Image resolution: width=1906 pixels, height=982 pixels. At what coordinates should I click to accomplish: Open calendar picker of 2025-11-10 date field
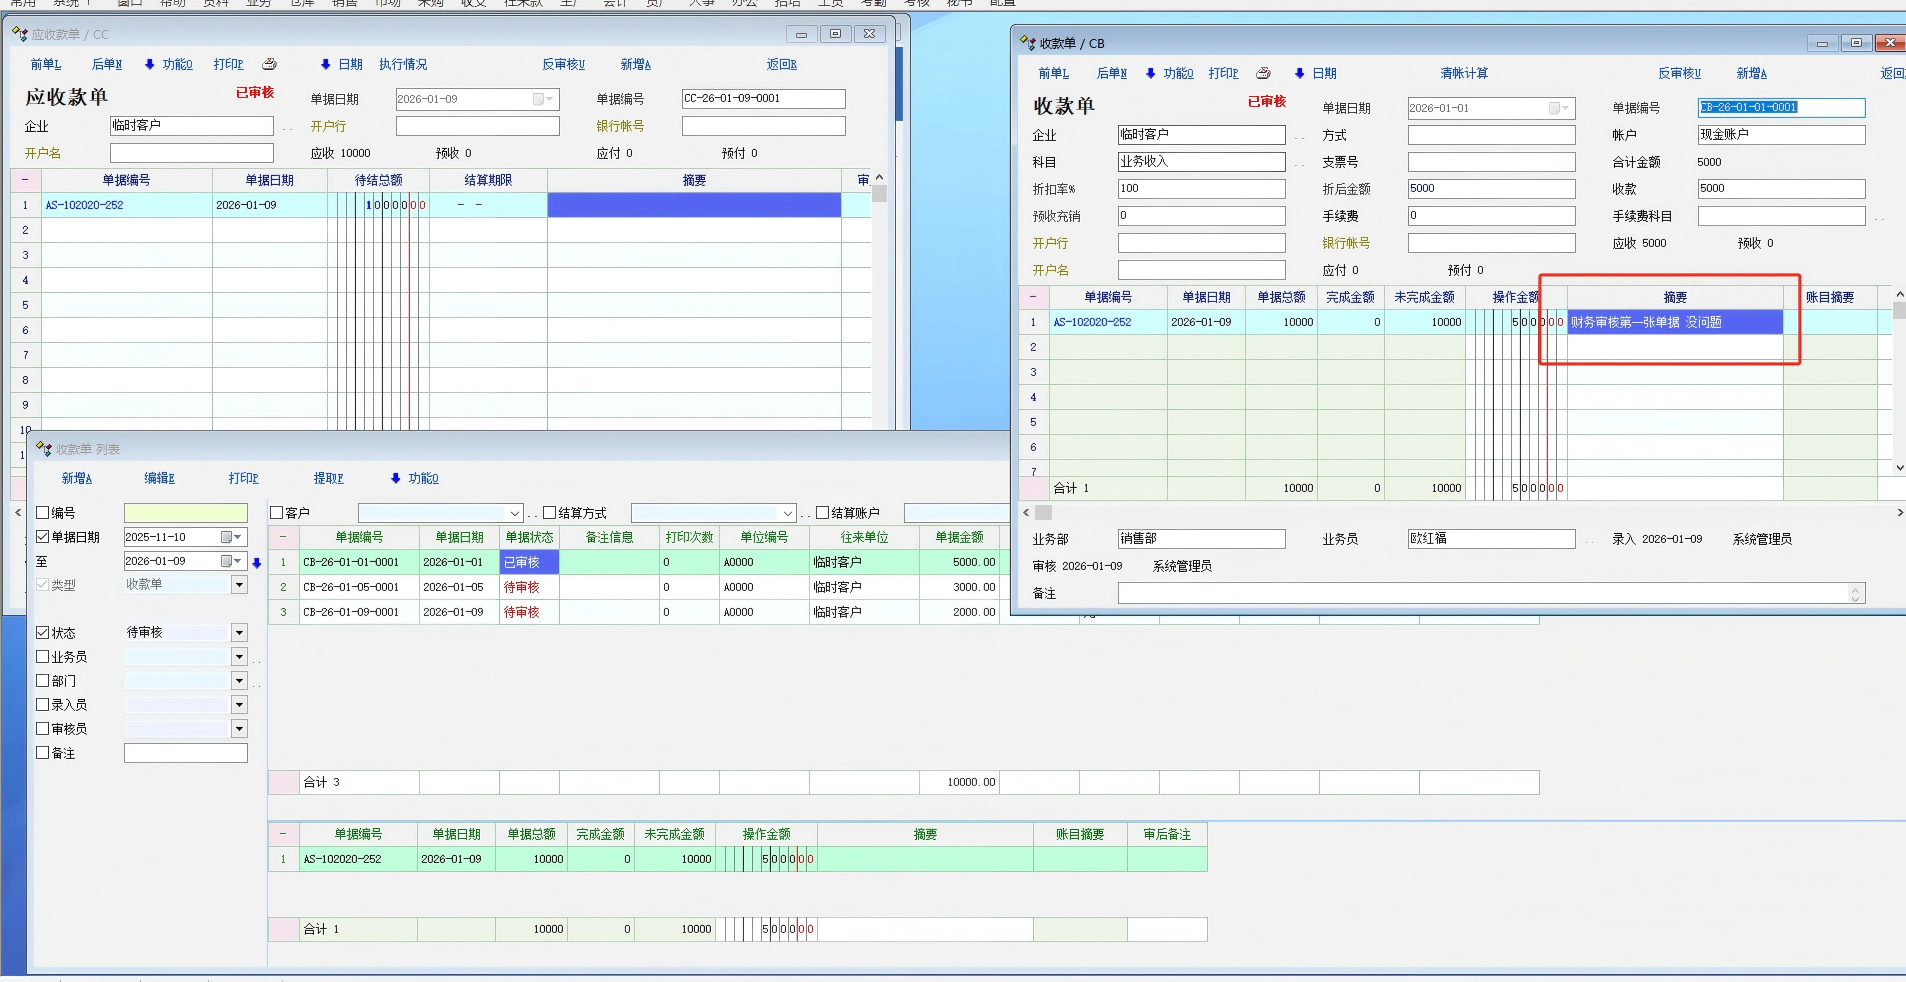point(231,537)
